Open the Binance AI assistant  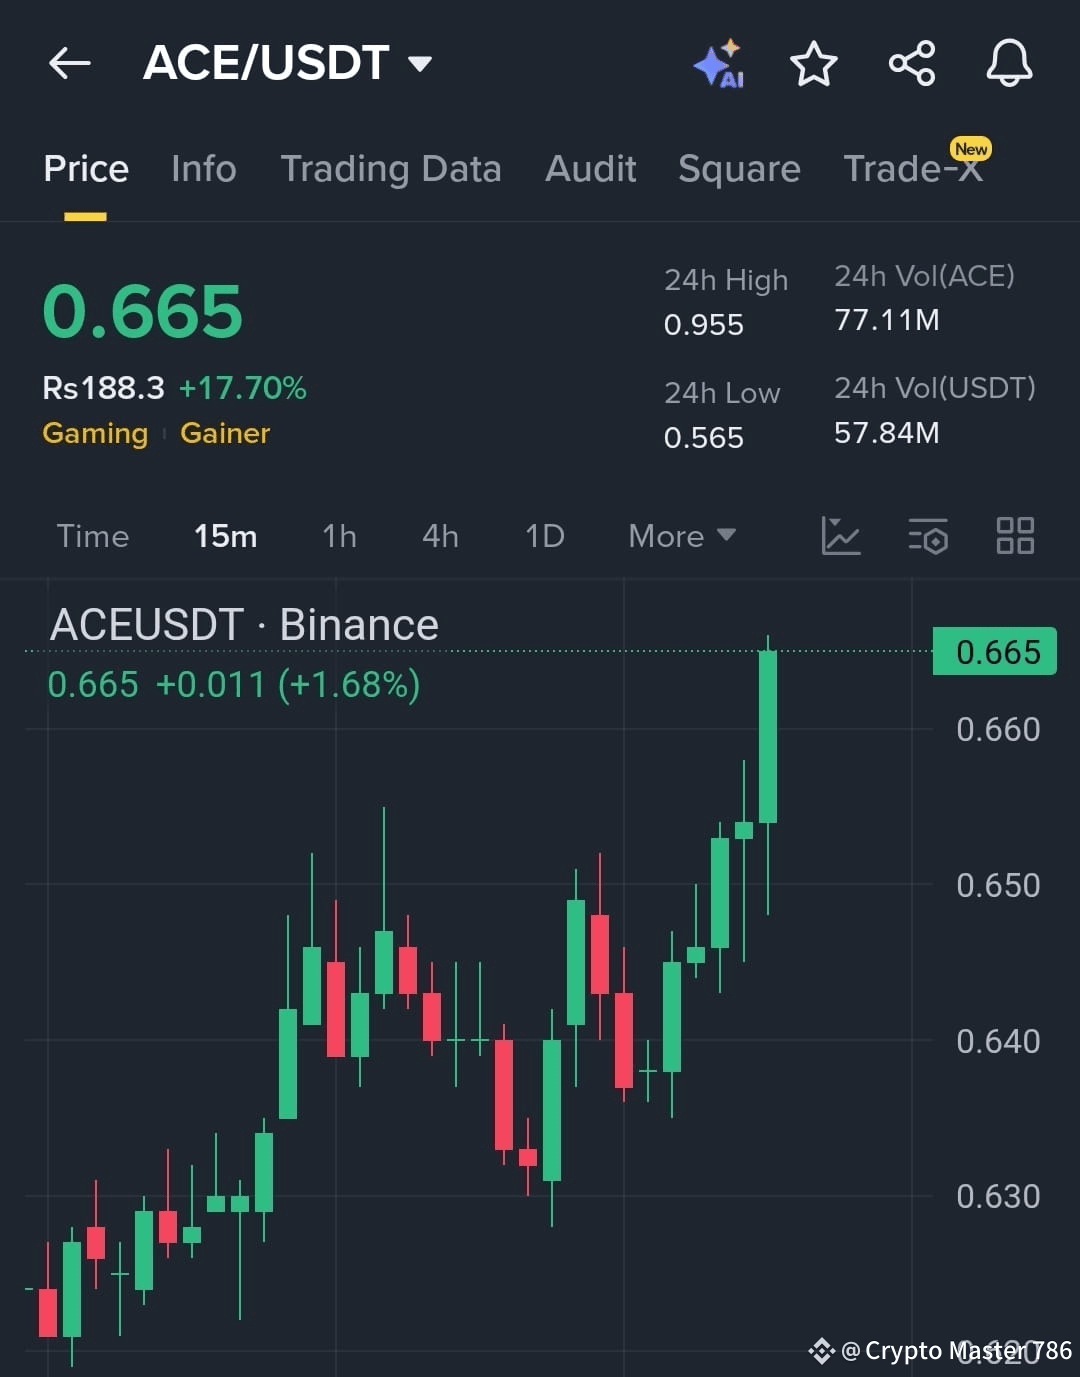coord(718,62)
